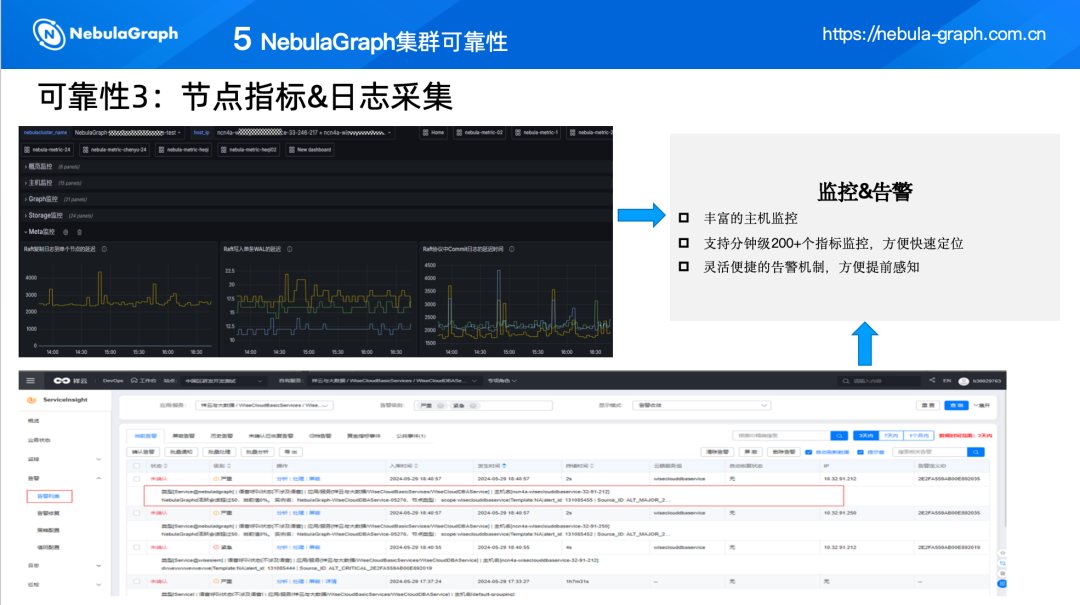Click the 删除告警 button
Screen dimensions: 1080x605
(783, 452)
